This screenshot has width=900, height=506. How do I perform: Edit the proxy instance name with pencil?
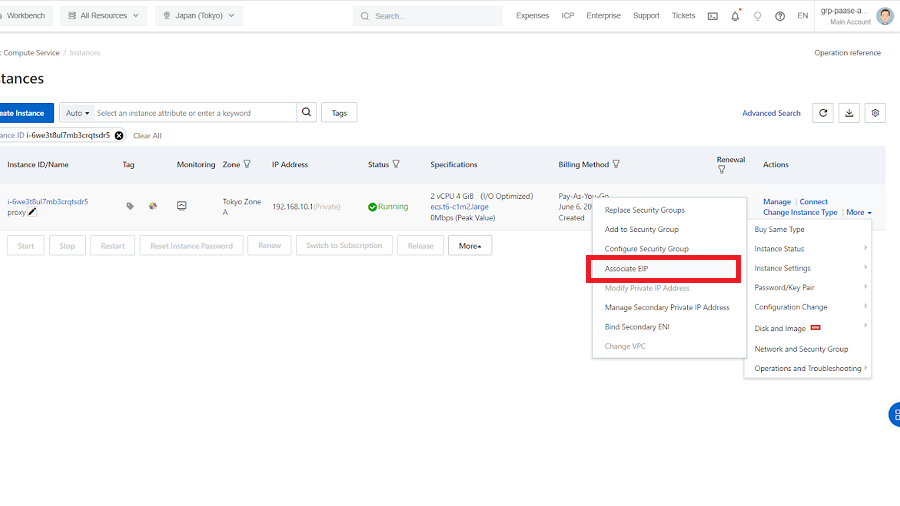coord(32,212)
